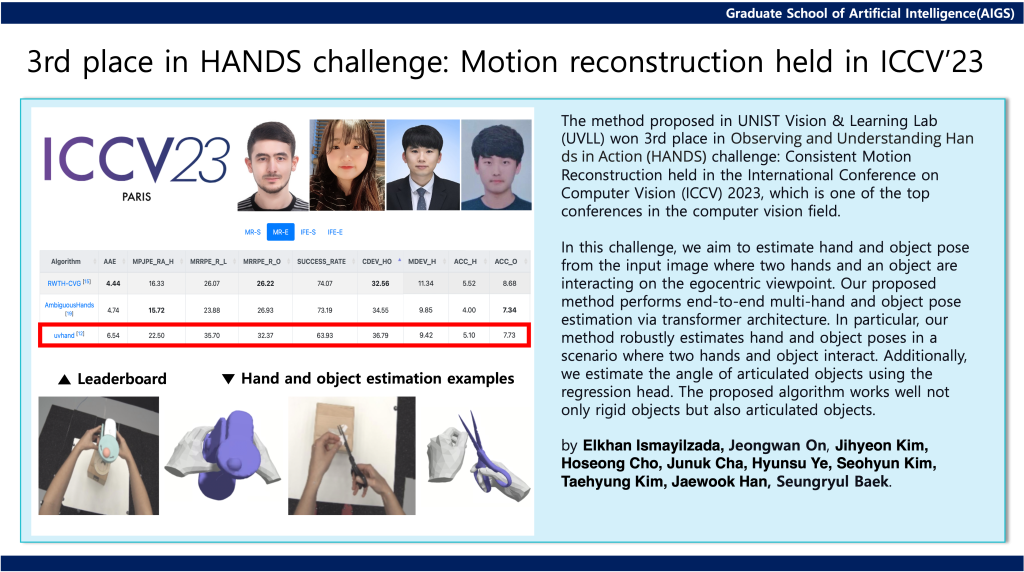Screen dimensions: 1024x572
Task: Click the ICCV23 Paris logo
Action: coord(135,165)
